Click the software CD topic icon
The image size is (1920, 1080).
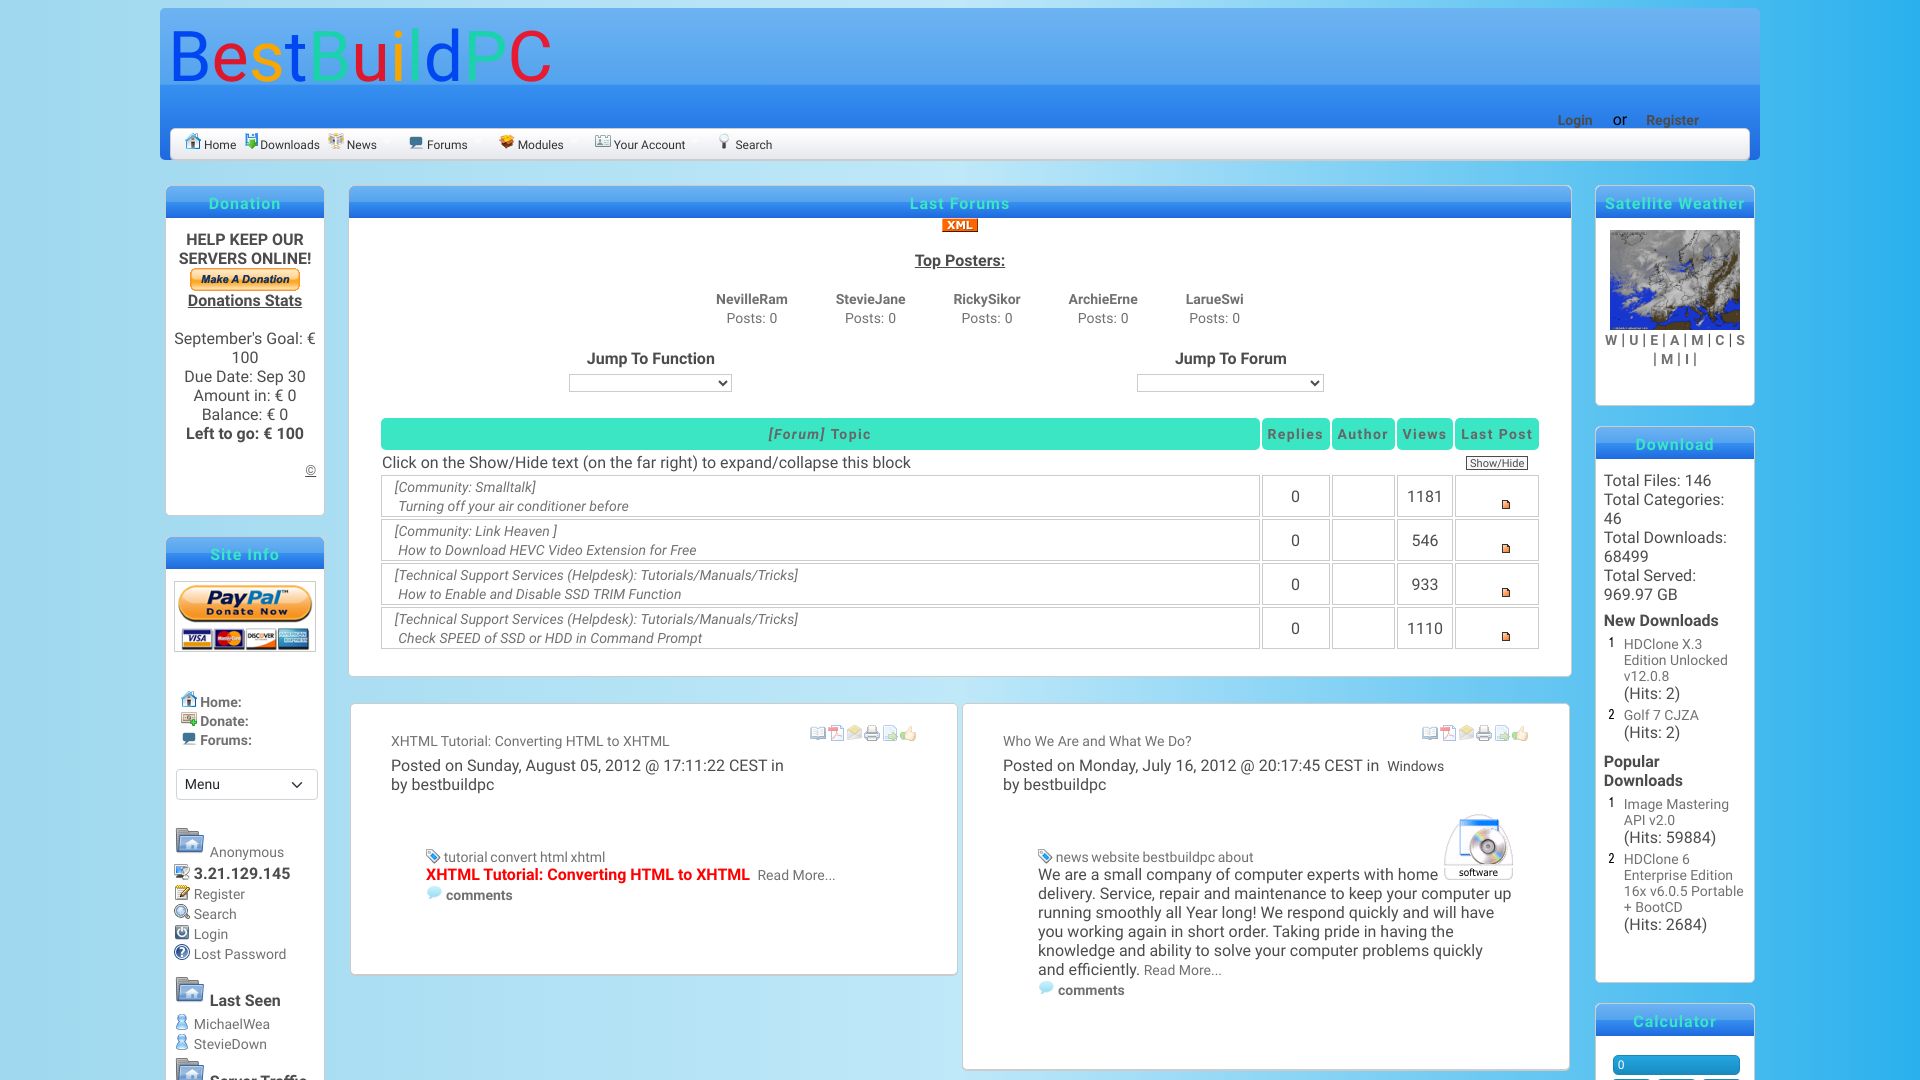pyautogui.click(x=1478, y=847)
